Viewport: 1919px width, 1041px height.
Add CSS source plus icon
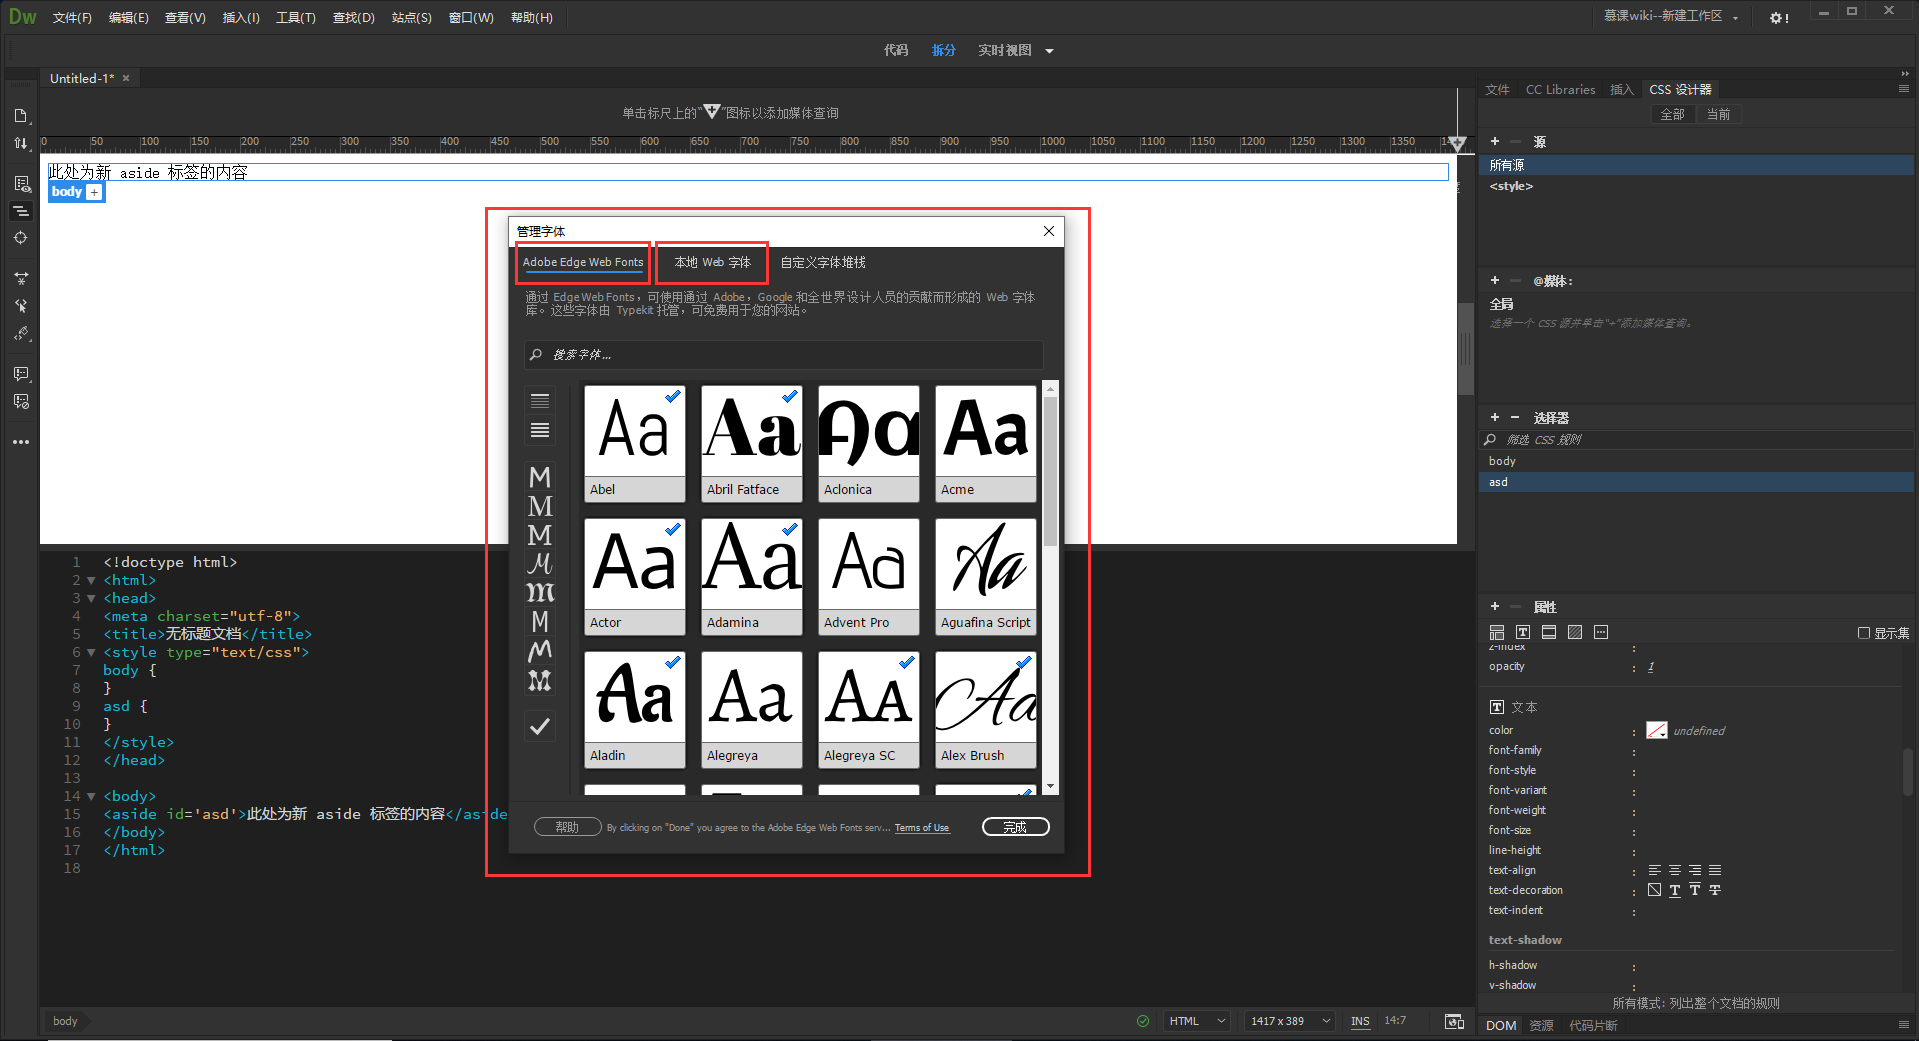(1495, 142)
